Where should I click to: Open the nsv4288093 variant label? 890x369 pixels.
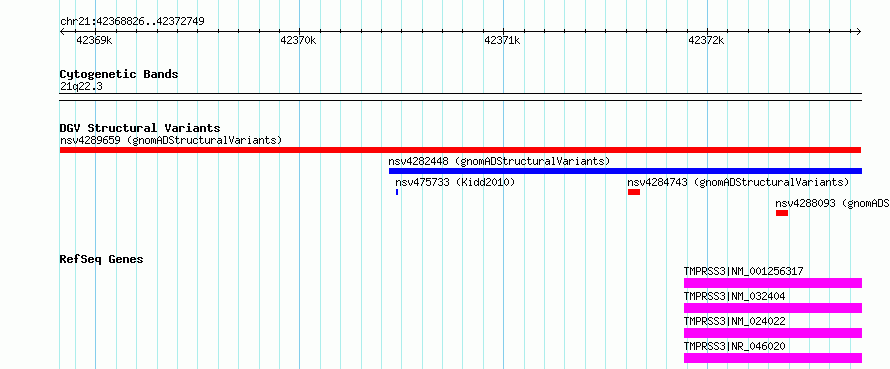click(x=833, y=203)
